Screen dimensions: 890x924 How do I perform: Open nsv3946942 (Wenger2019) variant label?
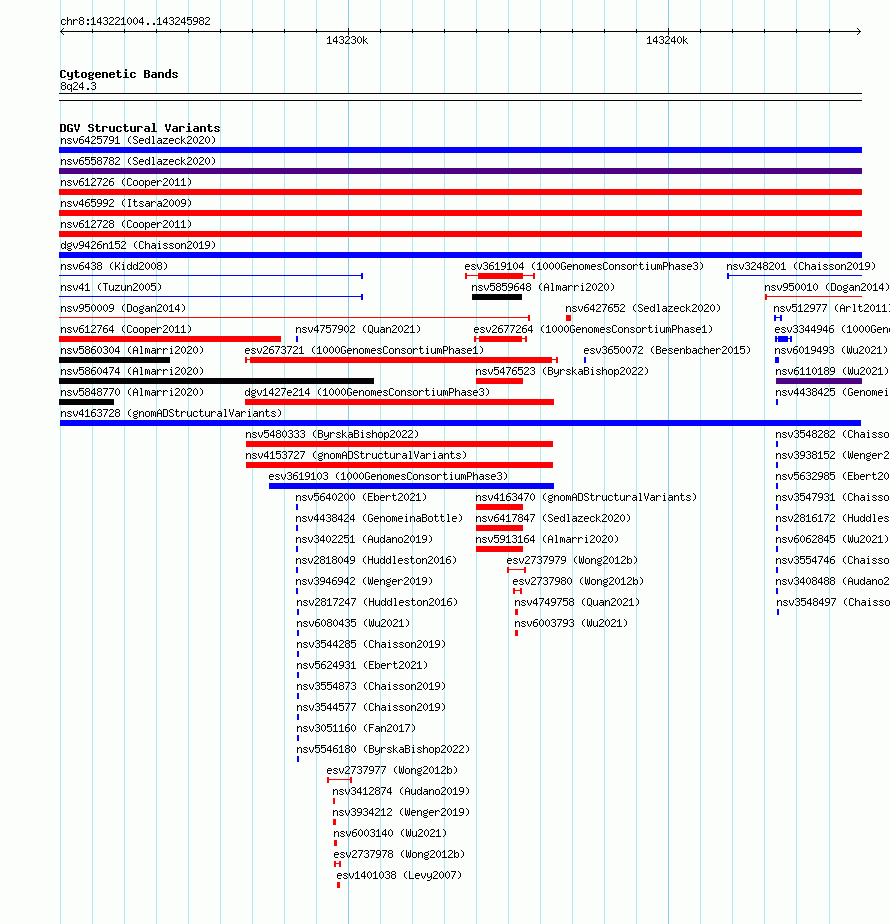point(364,582)
